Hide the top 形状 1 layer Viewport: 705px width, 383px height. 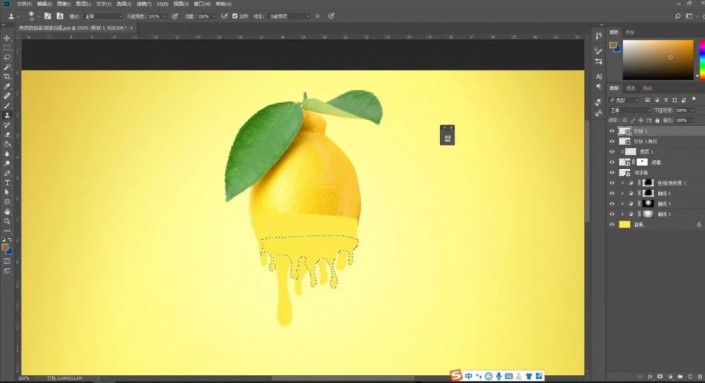point(611,131)
